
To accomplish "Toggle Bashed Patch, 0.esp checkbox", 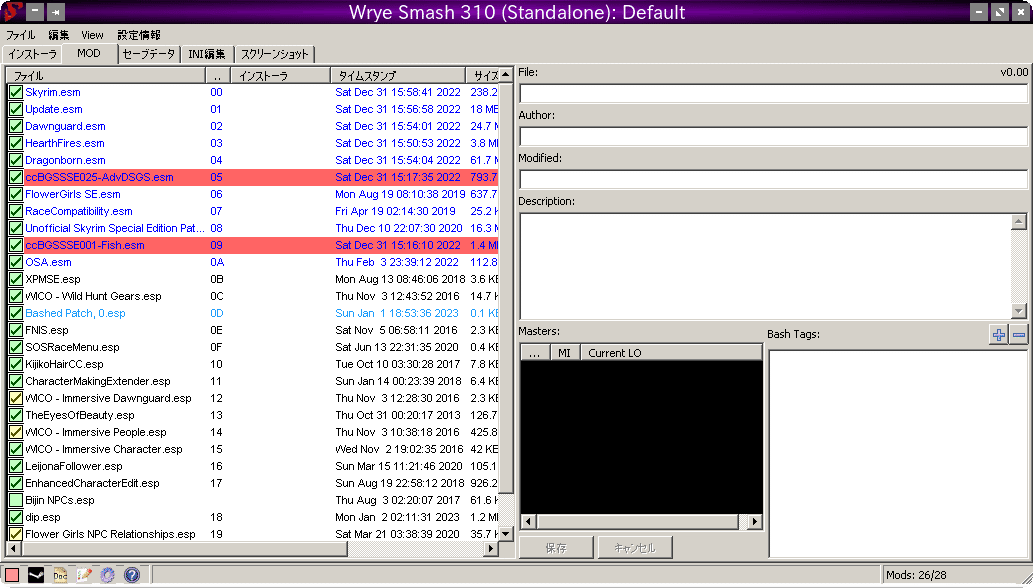I will click(16, 313).
